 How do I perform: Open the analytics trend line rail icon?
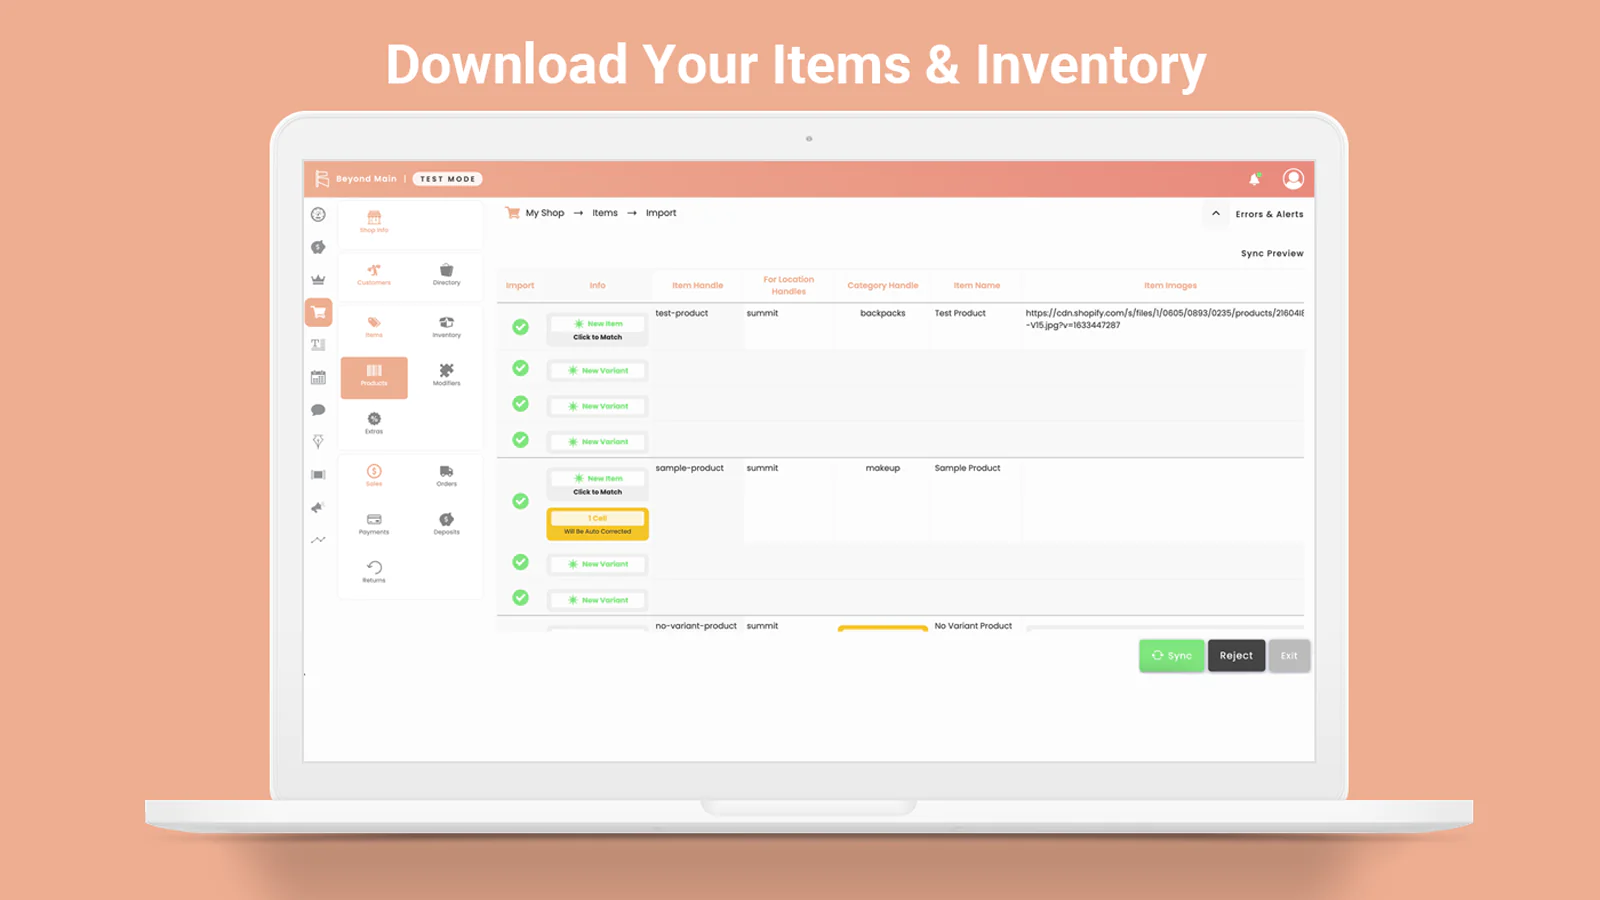coord(318,540)
